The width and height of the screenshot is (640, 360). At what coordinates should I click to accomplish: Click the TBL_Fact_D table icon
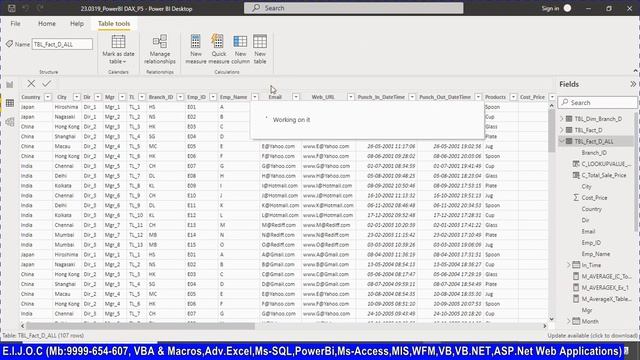click(x=569, y=130)
